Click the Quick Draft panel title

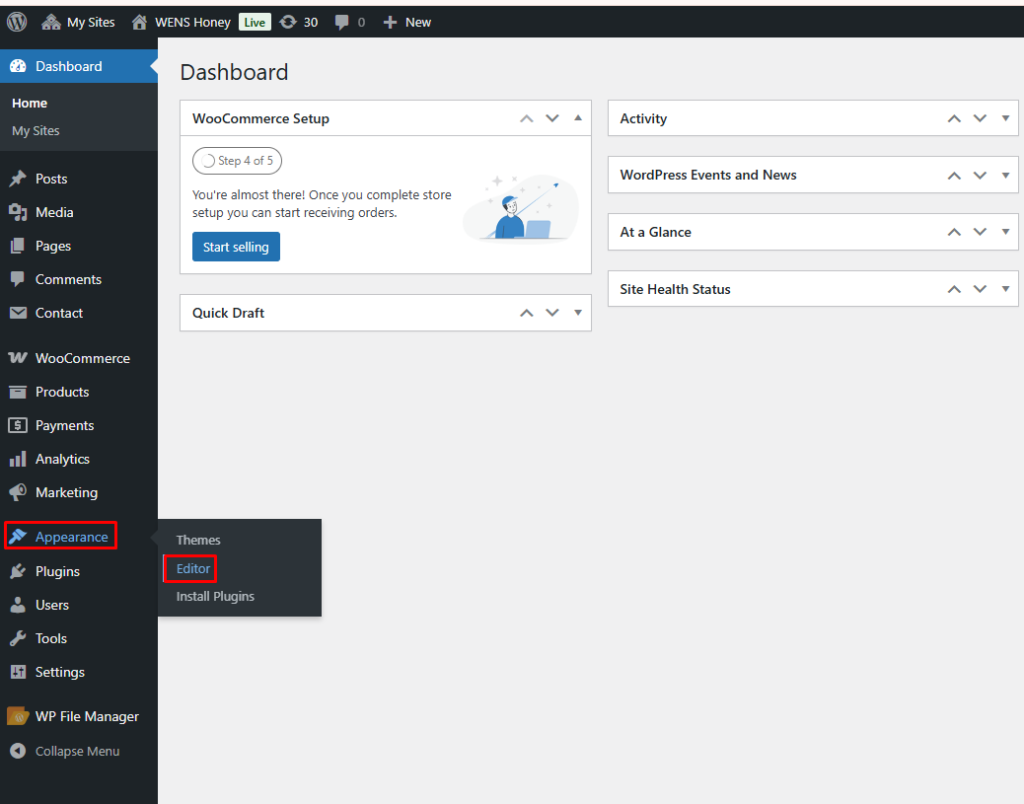[228, 313]
